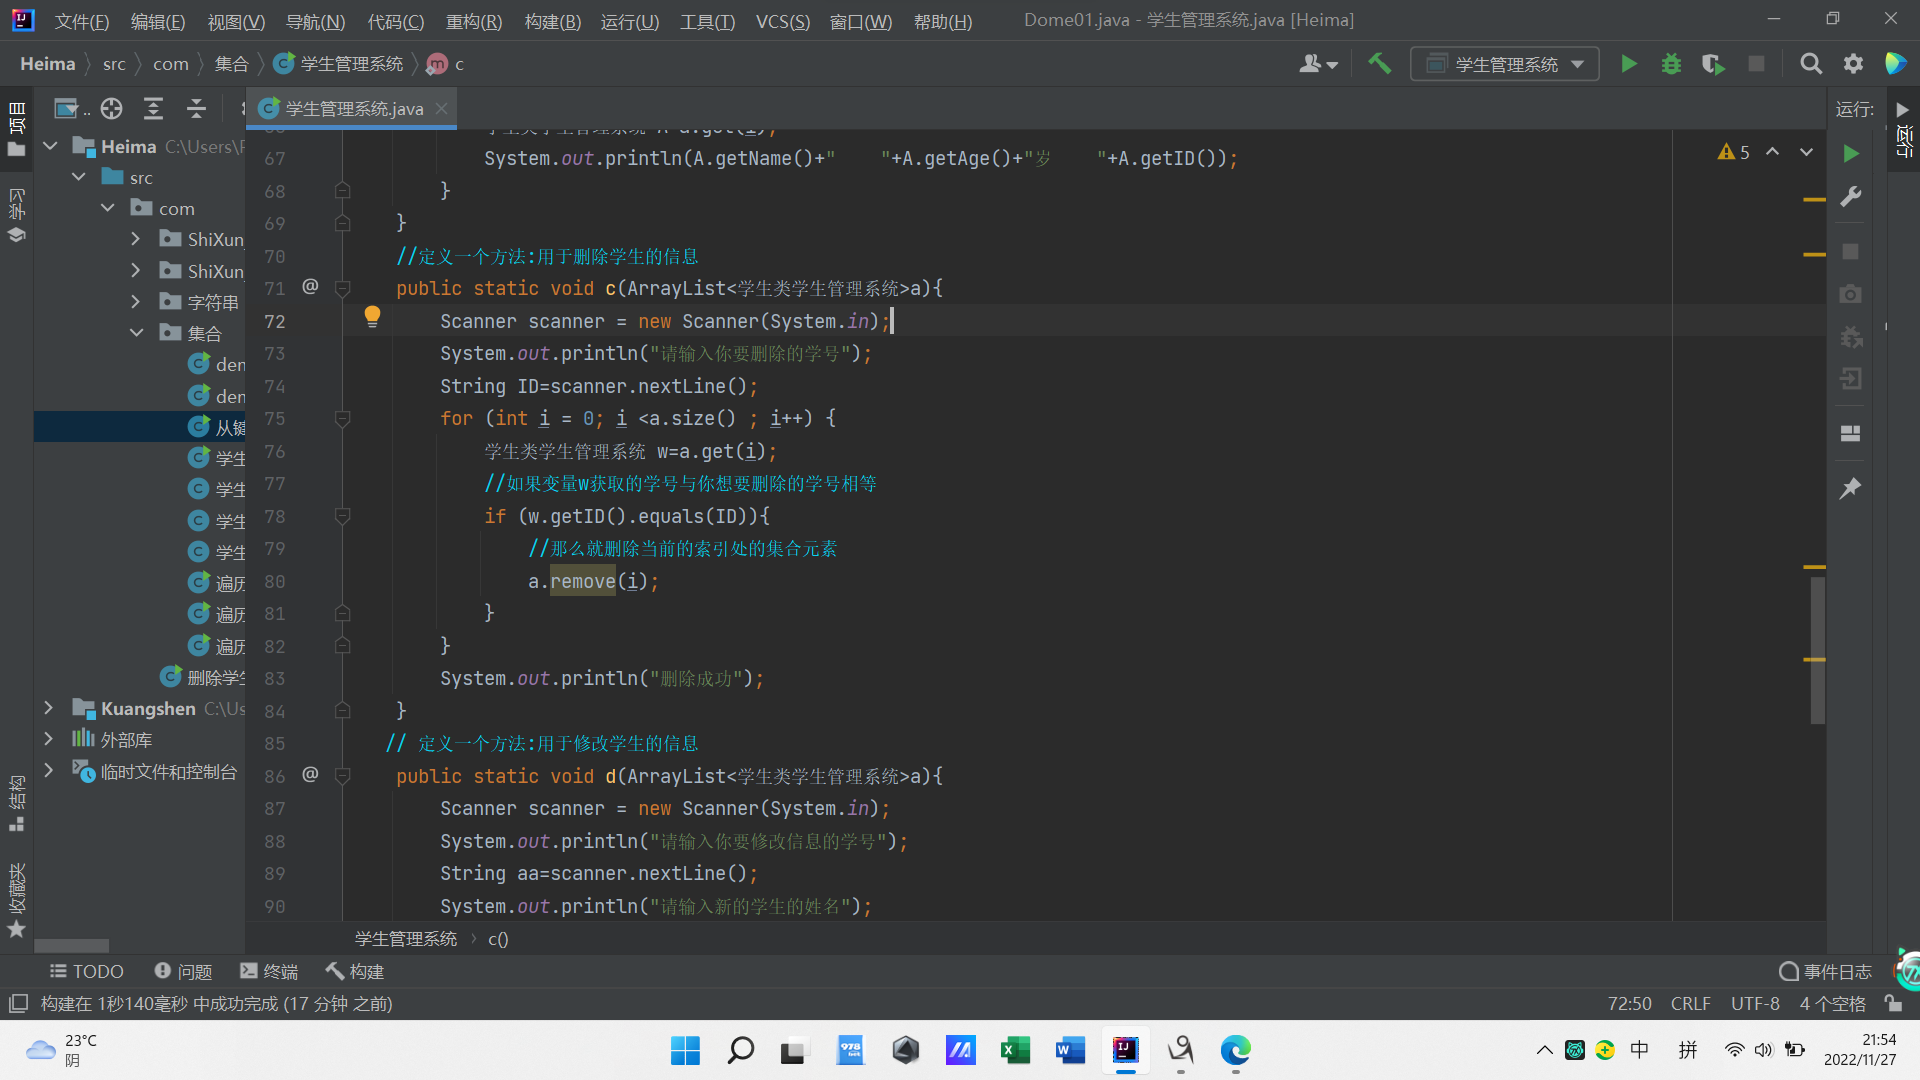1920x1080 pixels.
Task: Click the green Run button in toolbar
Action: pos(1629,64)
